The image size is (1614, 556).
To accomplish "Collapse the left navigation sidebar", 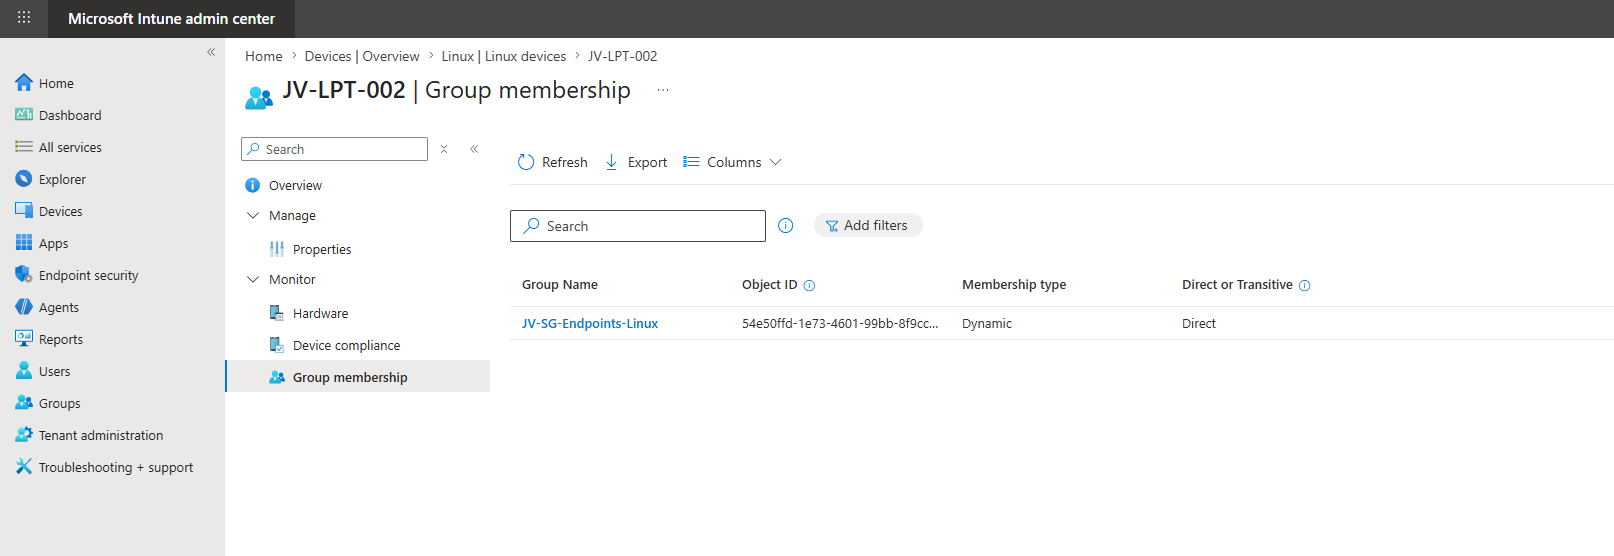I will click(211, 52).
